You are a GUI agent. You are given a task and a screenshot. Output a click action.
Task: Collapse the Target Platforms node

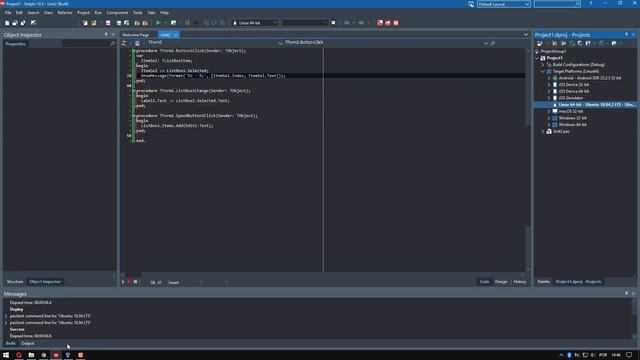(x=543, y=71)
